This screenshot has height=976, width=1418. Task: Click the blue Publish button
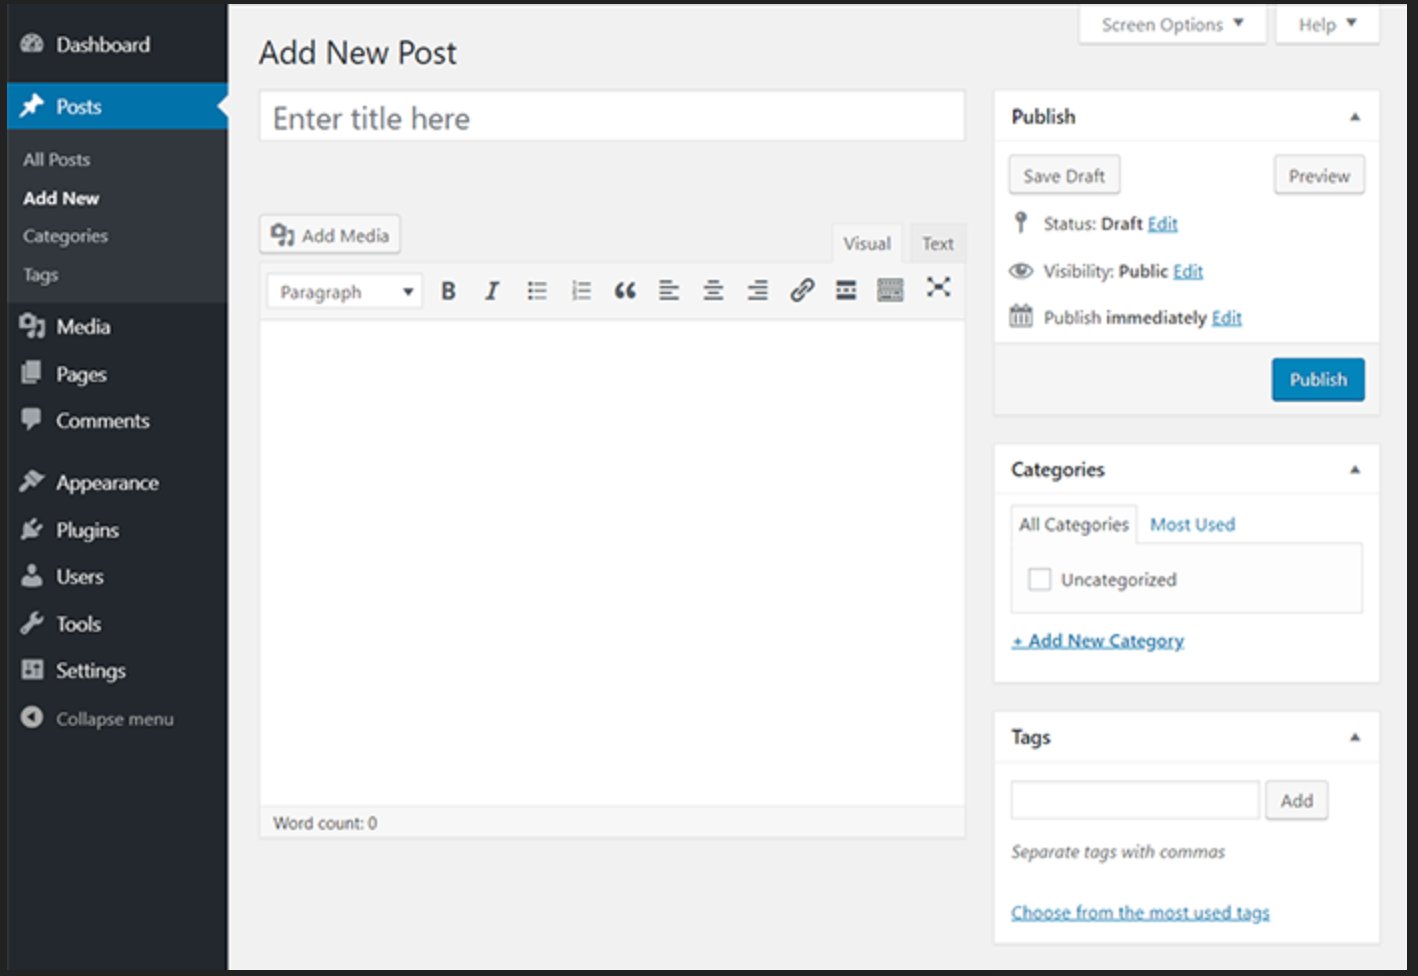[x=1317, y=380]
